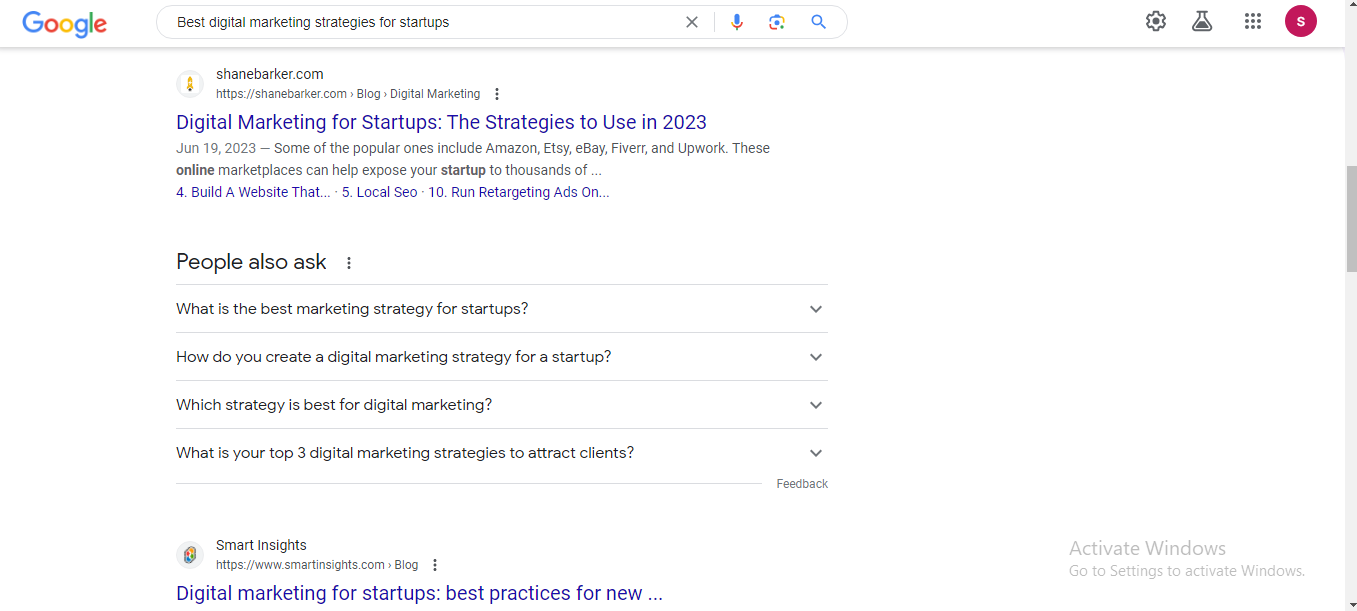Start voice search with microphone icon
The width and height of the screenshot is (1357, 611).
coord(737,22)
